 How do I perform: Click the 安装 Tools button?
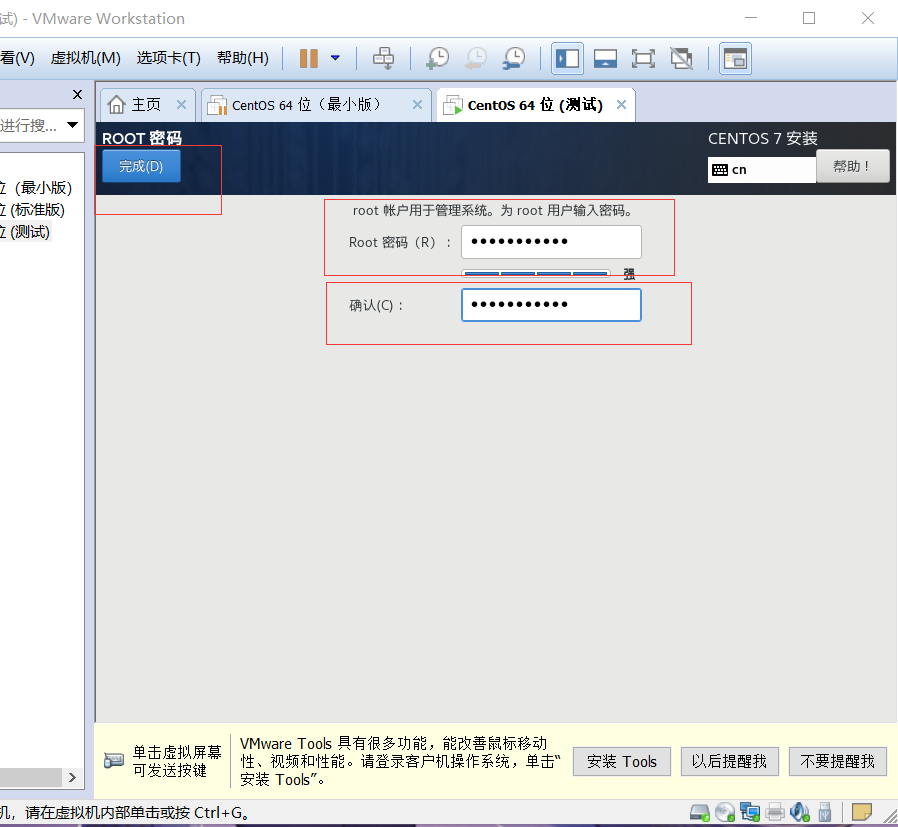[621, 762]
